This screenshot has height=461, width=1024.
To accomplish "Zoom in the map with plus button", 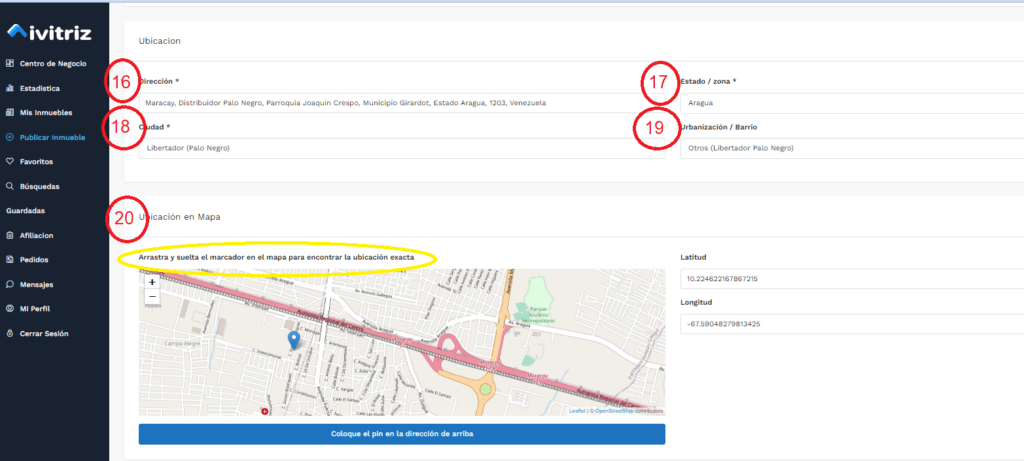I will coord(152,282).
